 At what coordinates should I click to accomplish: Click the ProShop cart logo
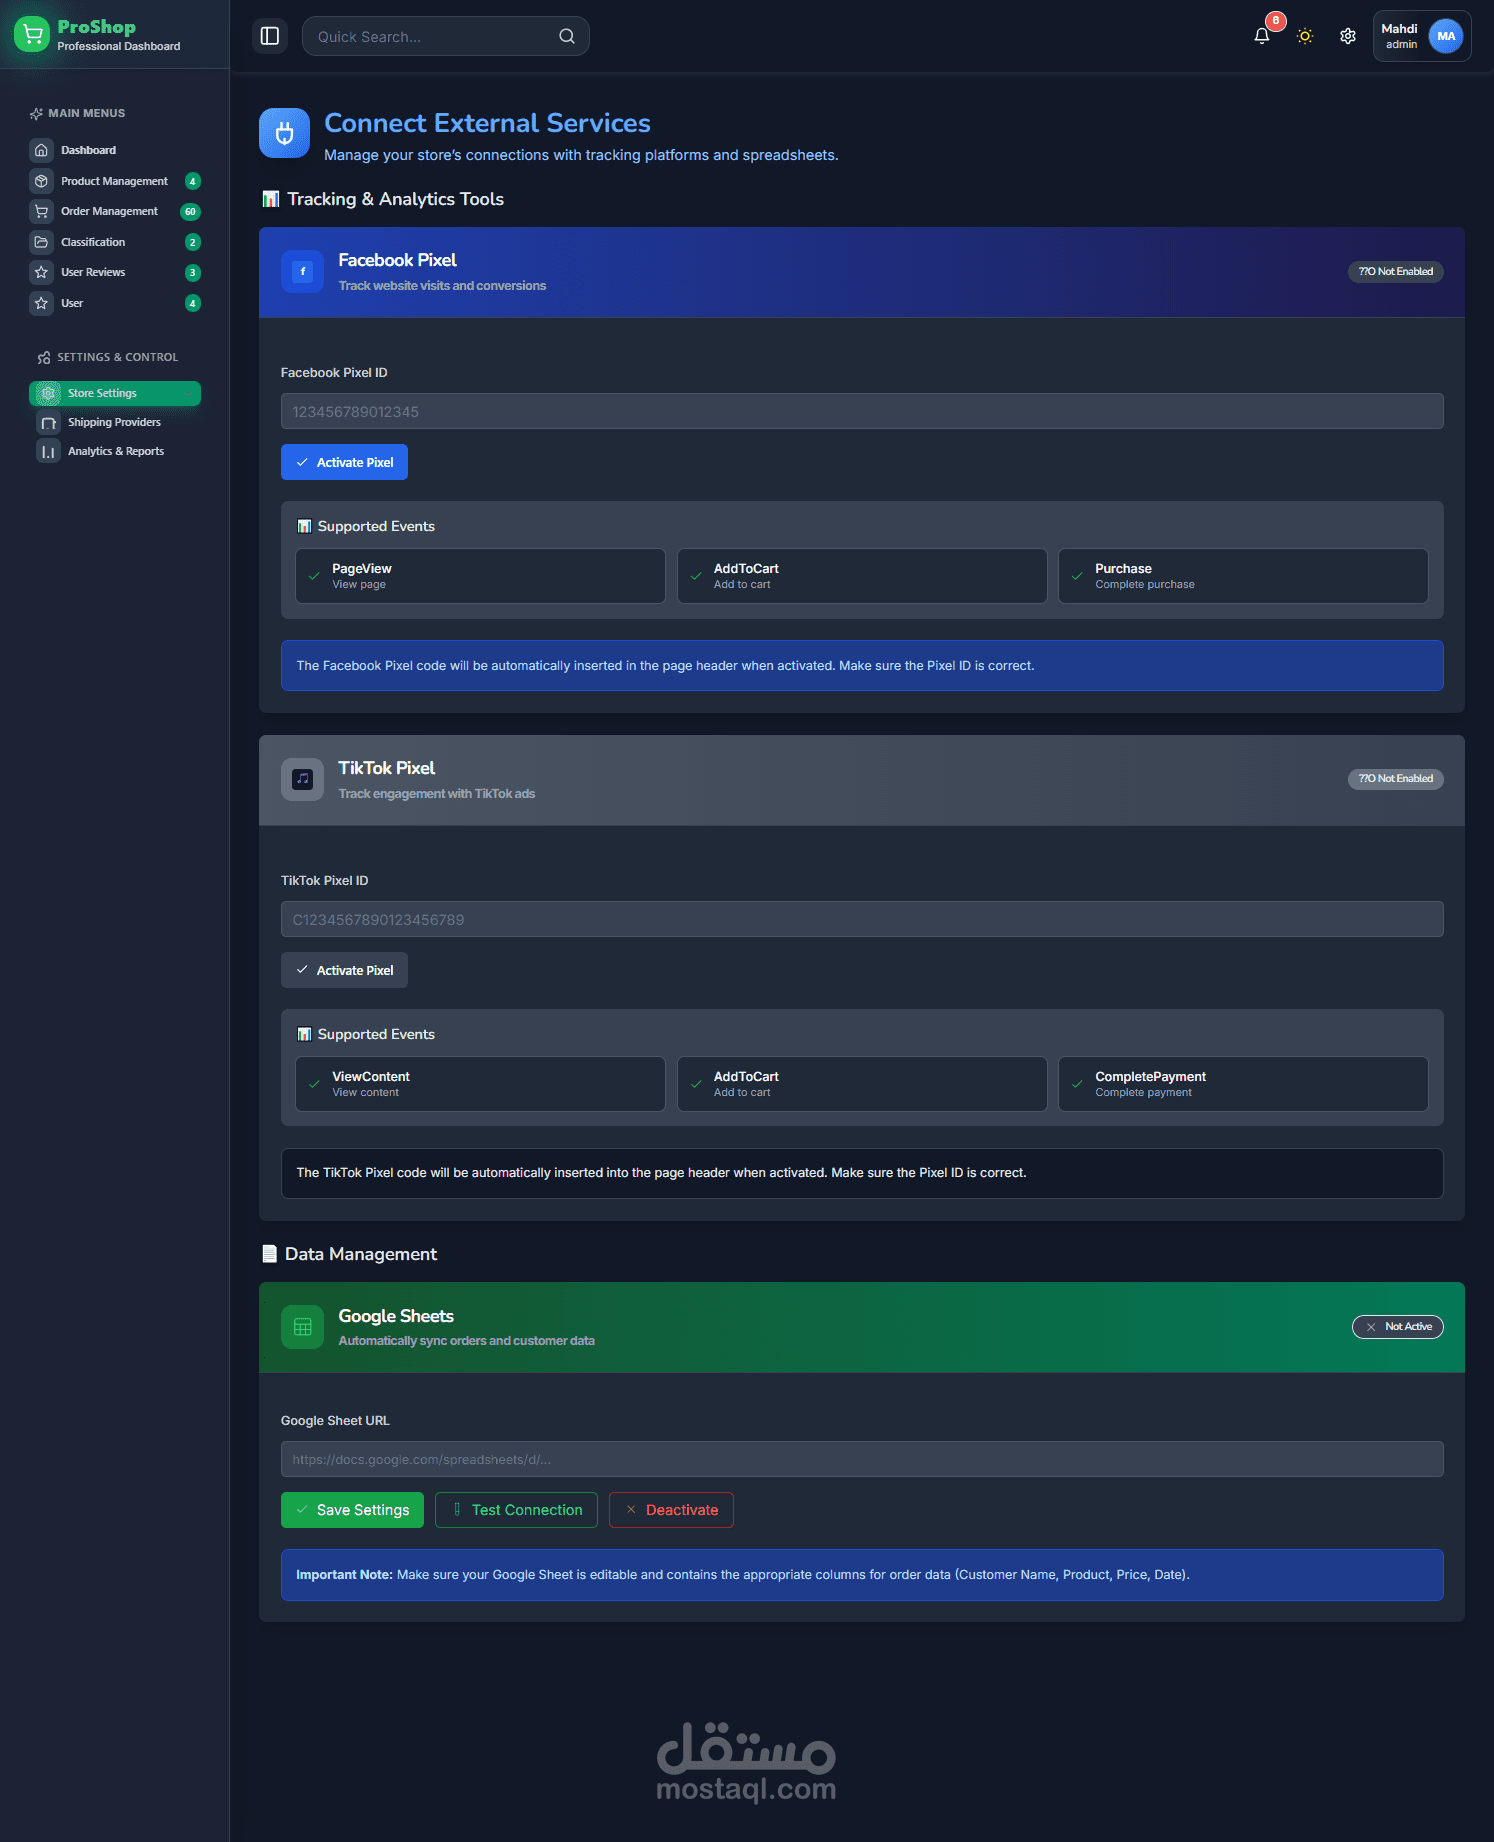click(32, 34)
